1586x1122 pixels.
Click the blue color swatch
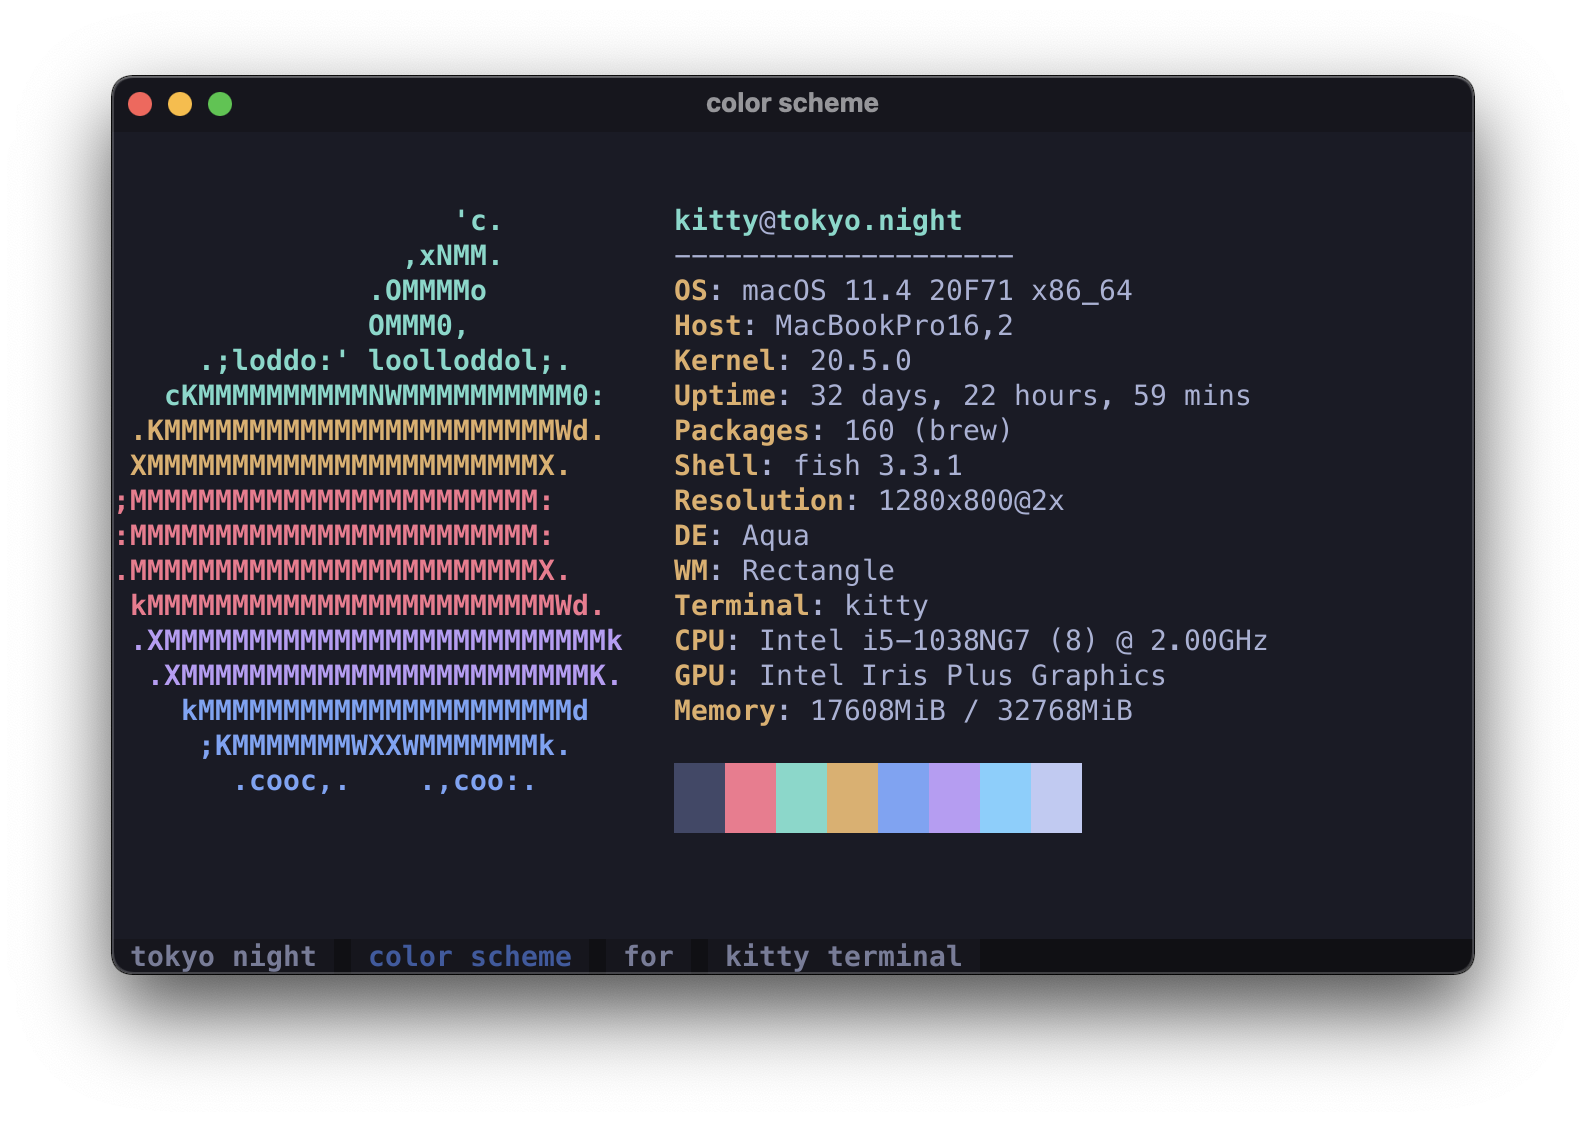pyautogui.click(x=903, y=798)
